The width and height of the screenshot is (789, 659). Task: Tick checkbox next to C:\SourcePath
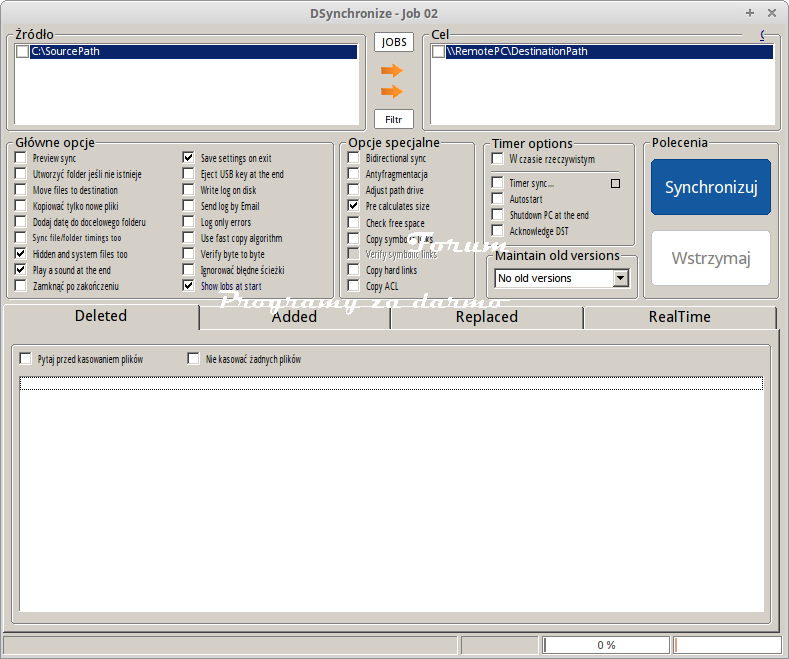coord(23,52)
